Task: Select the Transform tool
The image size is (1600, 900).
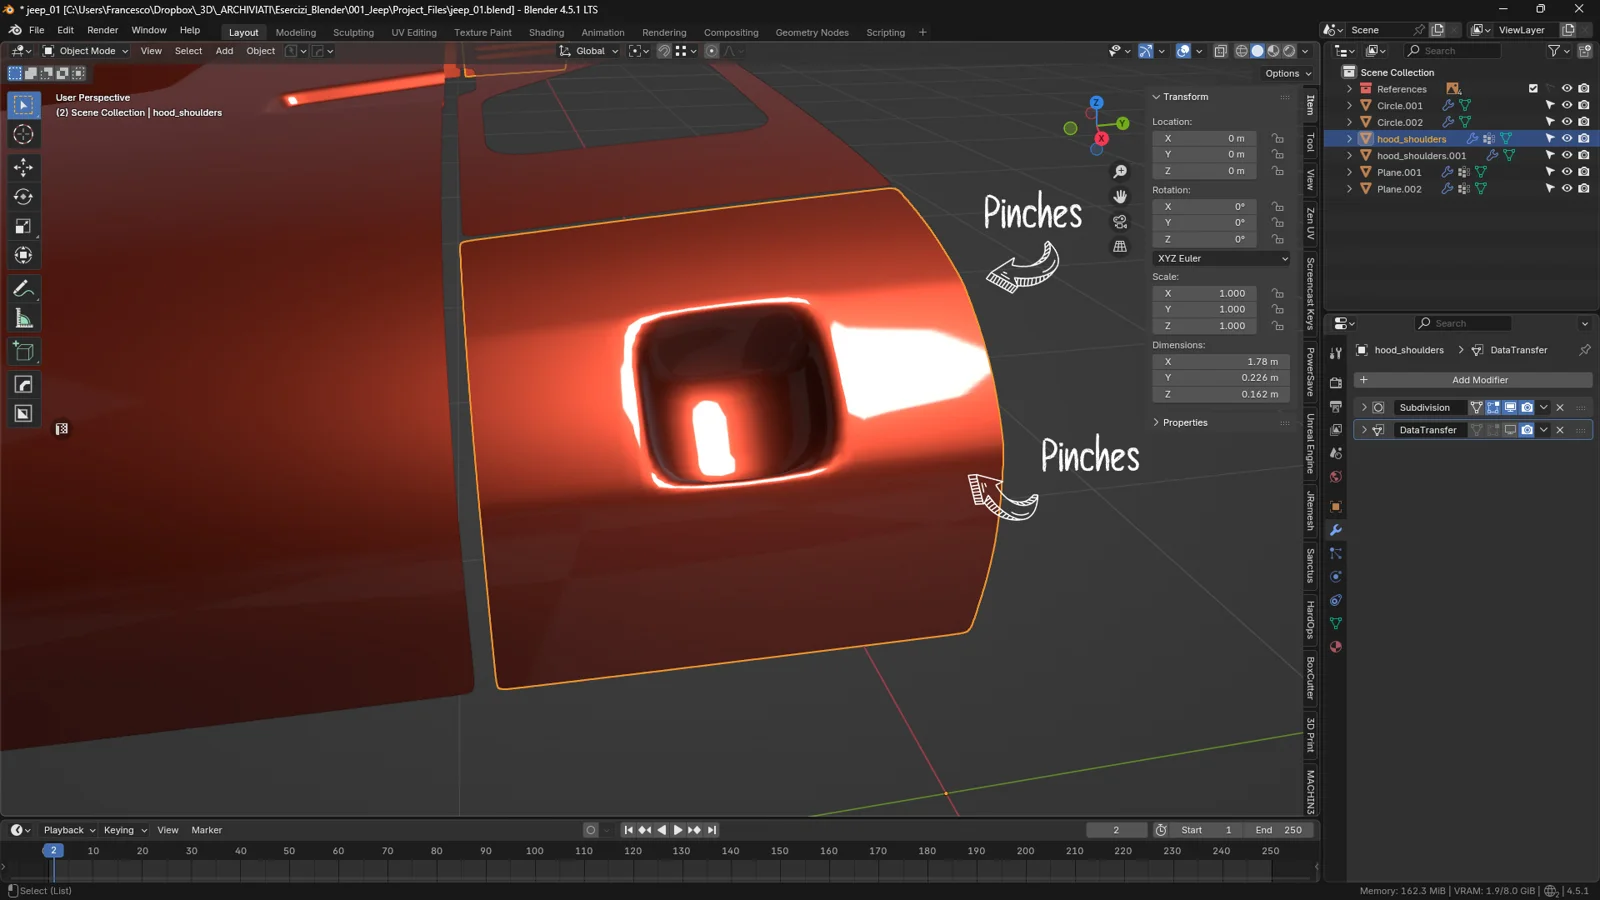Action: [23, 255]
